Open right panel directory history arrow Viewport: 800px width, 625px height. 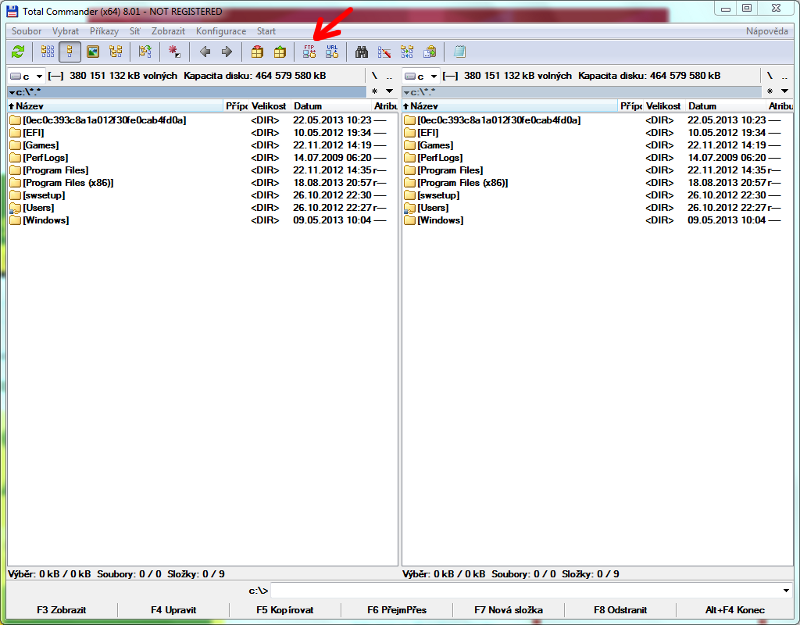(x=785, y=91)
